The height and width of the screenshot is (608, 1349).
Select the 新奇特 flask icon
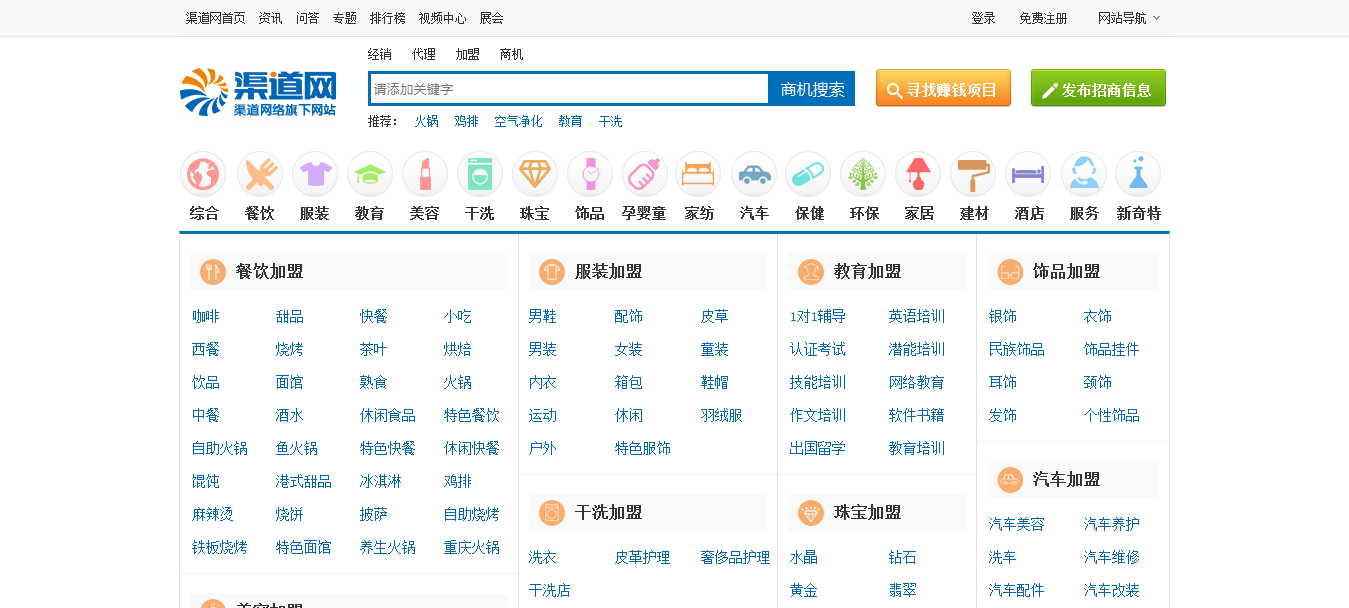tap(1137, 172)
